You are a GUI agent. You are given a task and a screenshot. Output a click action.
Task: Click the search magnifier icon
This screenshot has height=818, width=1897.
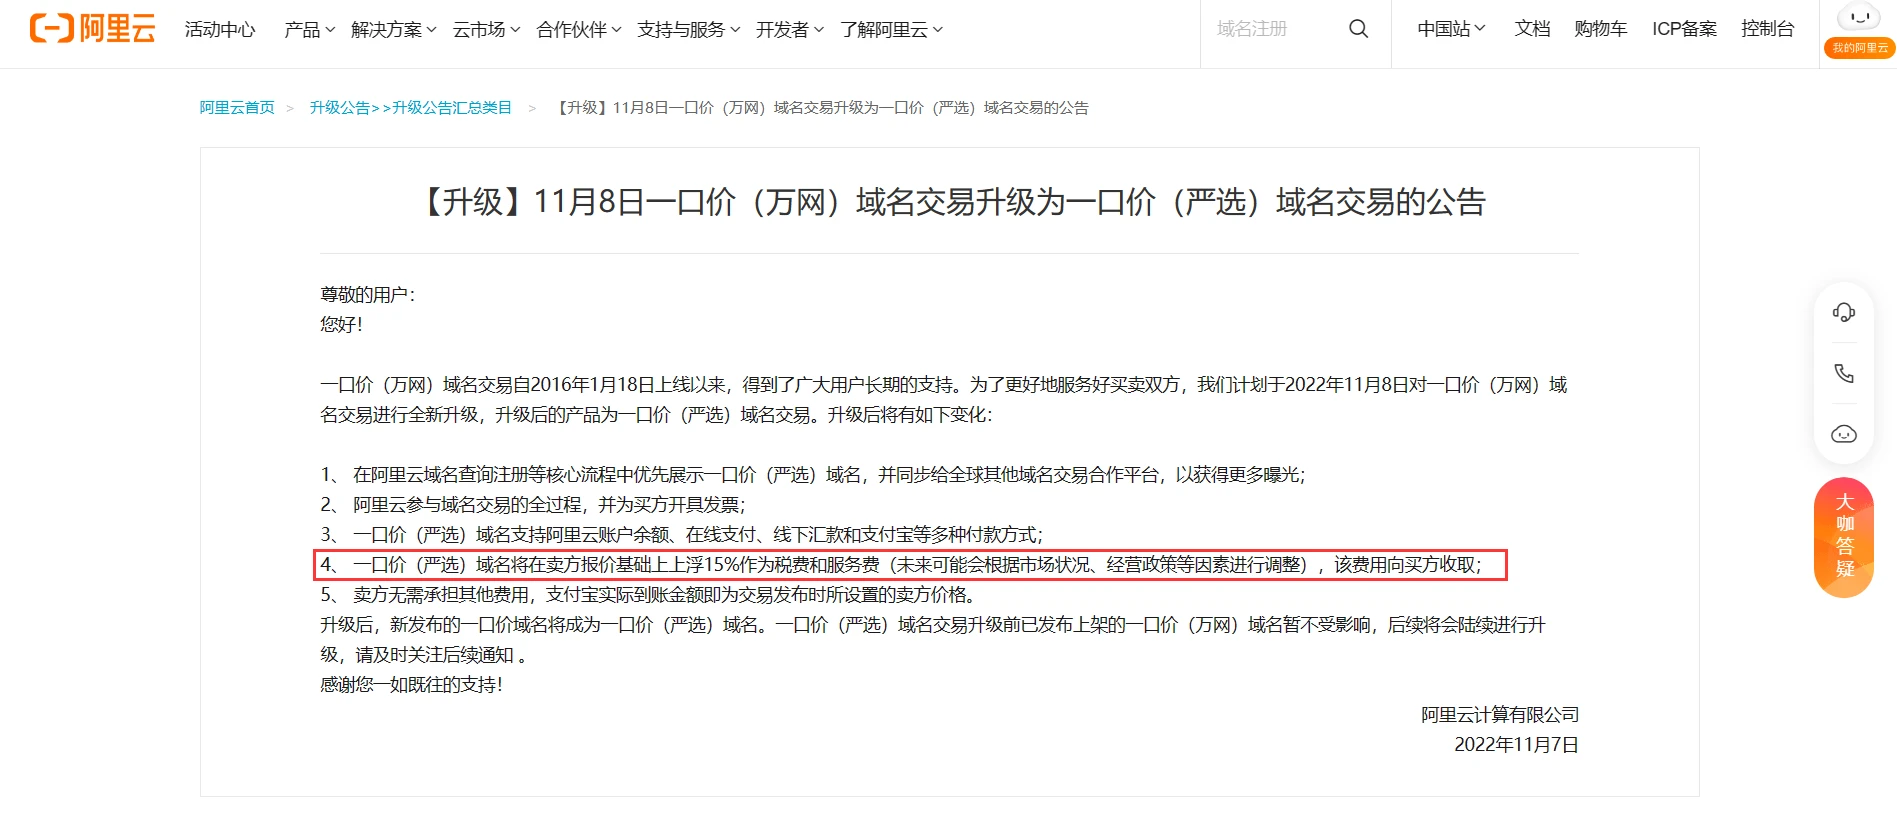[1358, 29]
